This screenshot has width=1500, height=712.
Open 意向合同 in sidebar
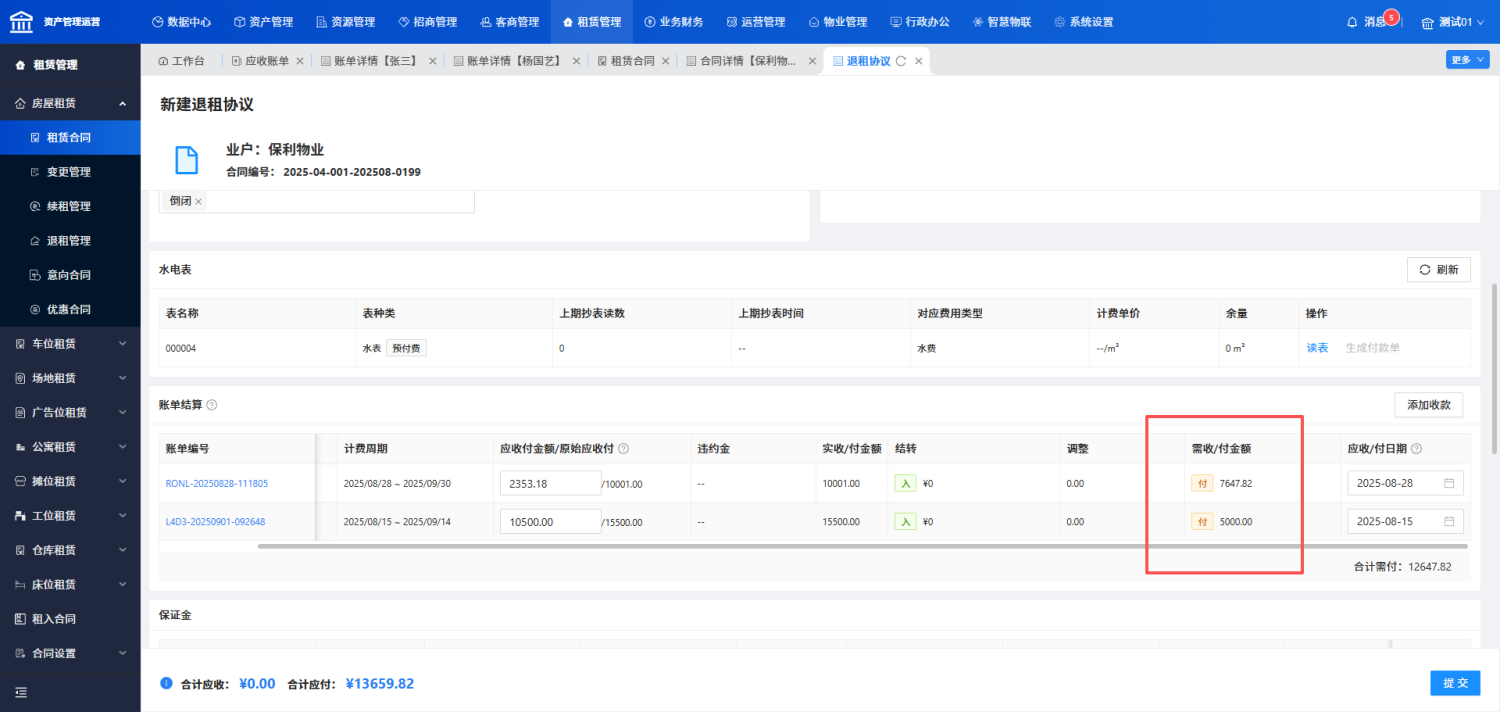70,275
